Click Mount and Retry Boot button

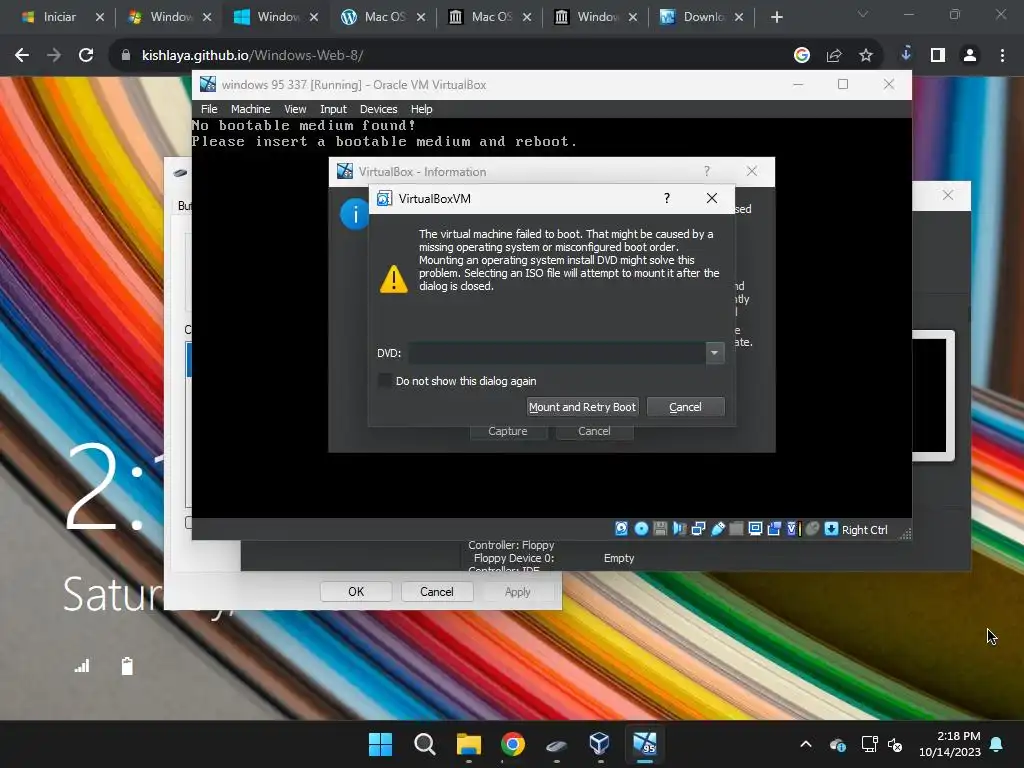582,407
